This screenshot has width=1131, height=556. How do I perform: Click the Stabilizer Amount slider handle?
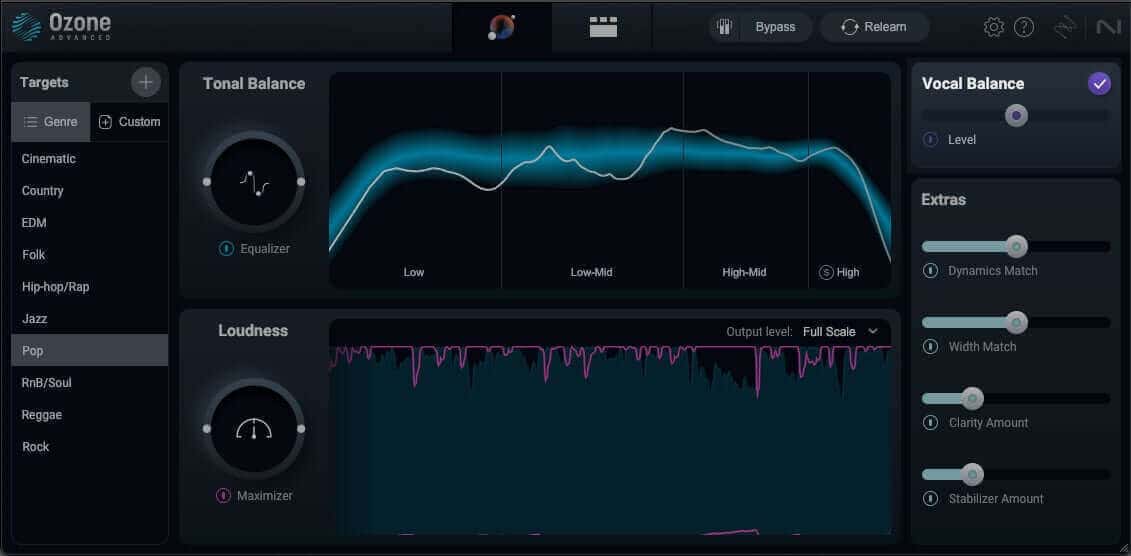[x=972, y=474]
